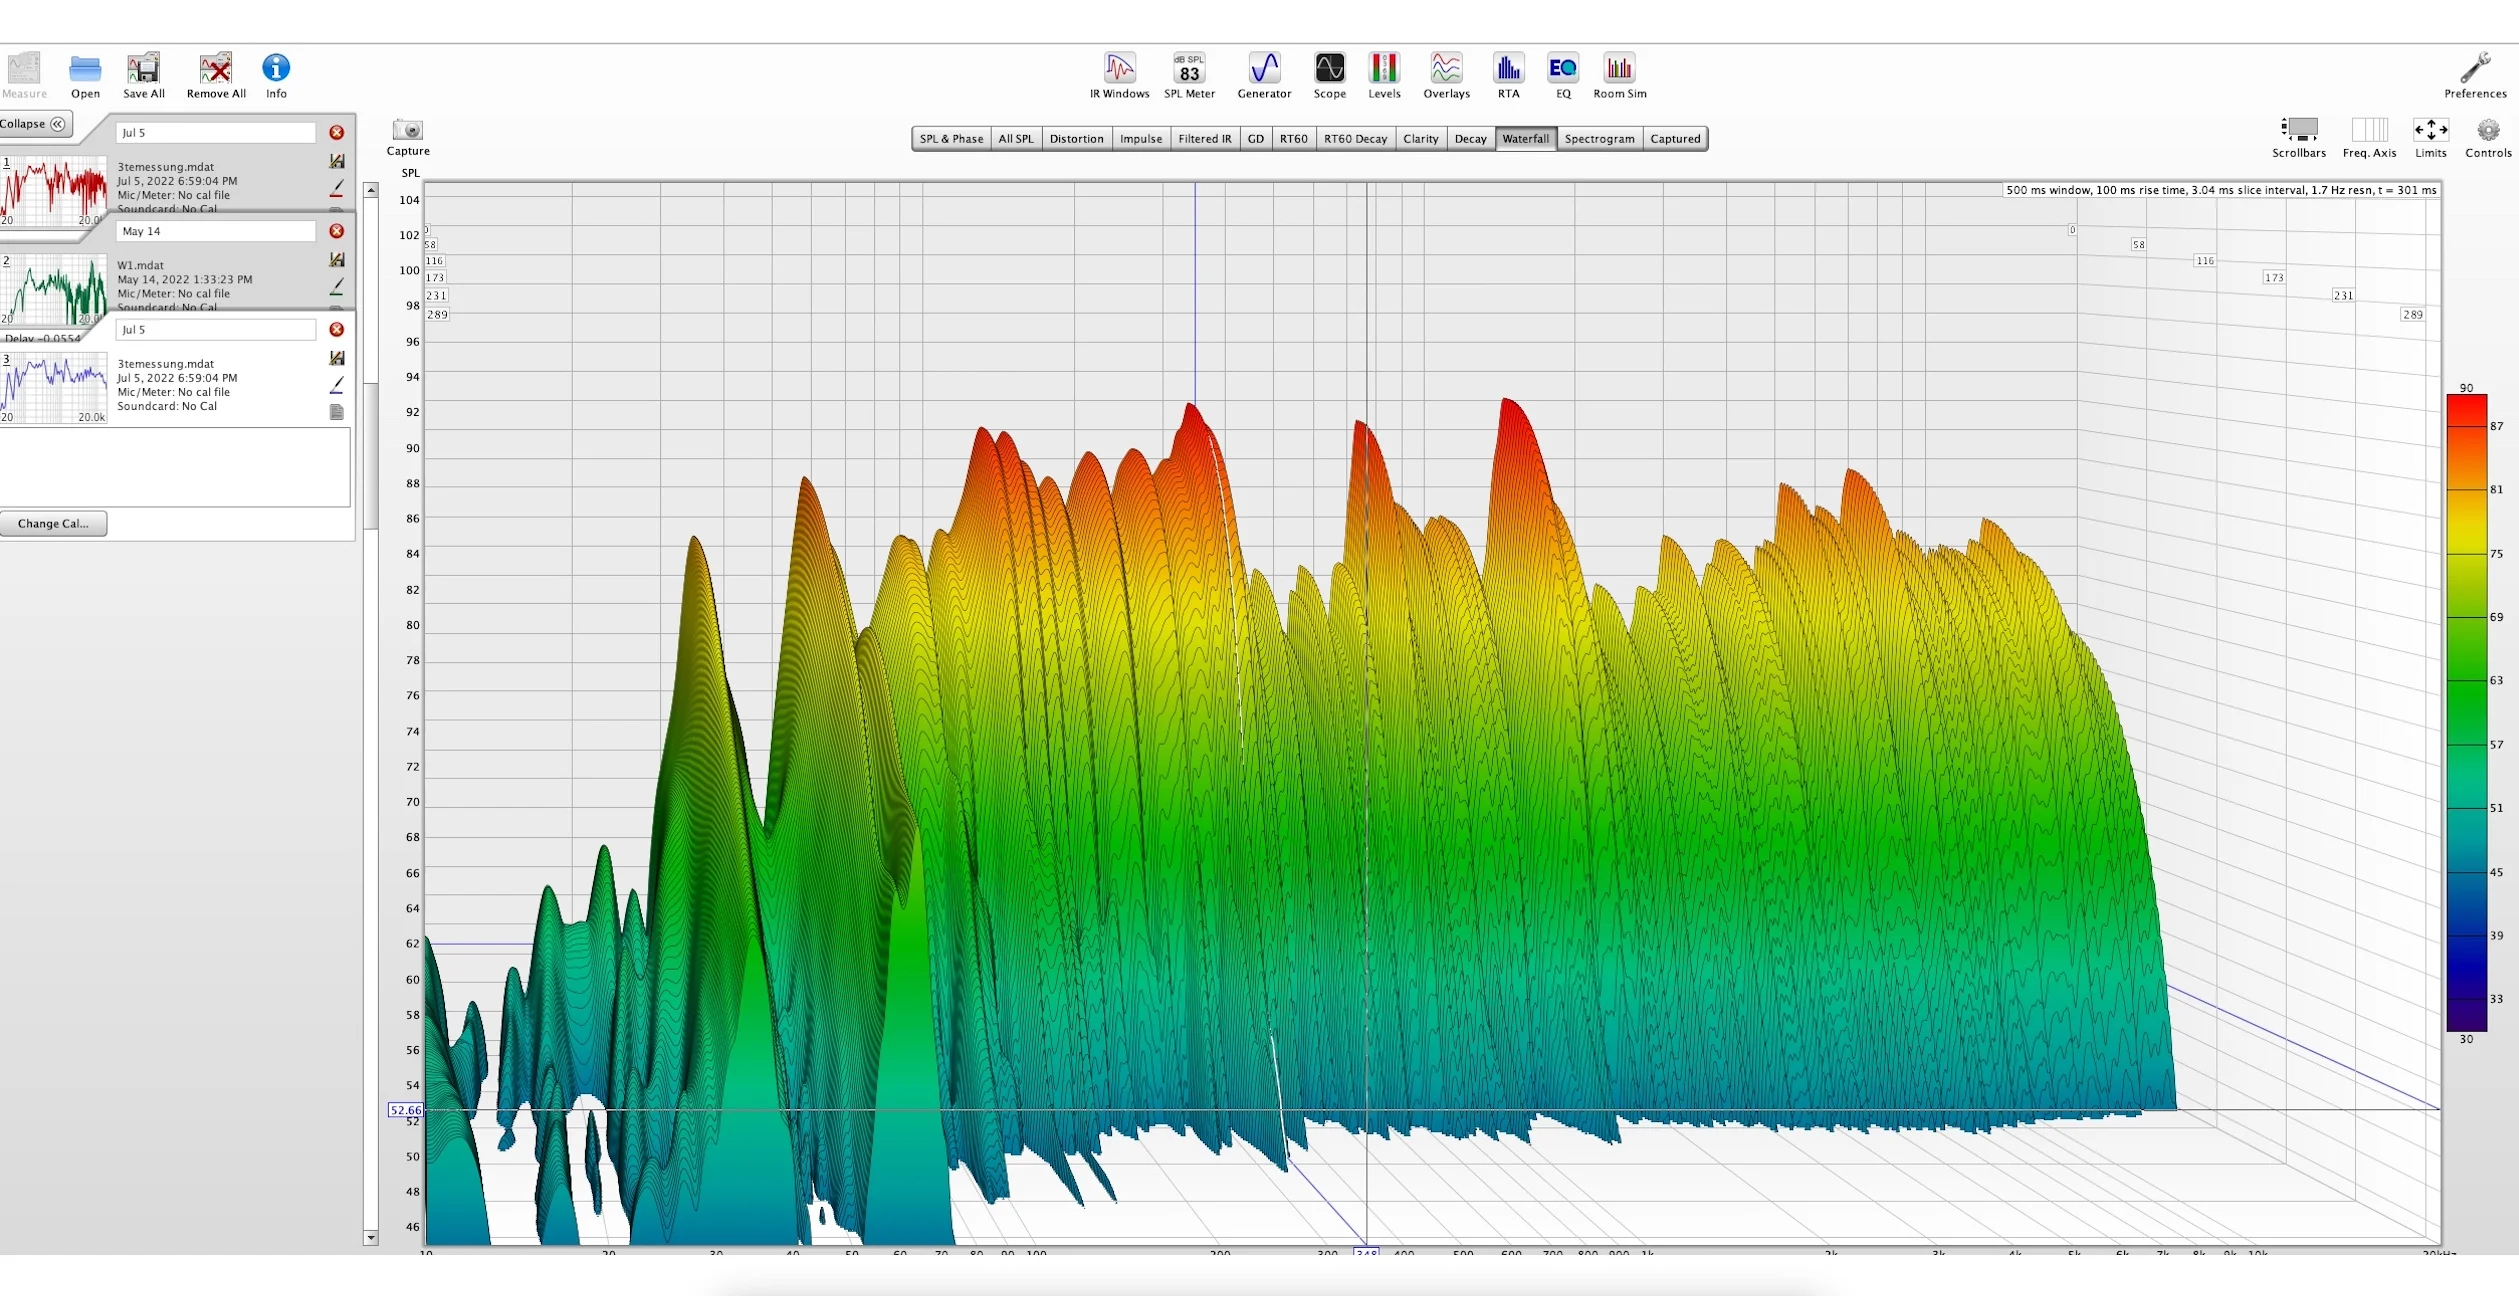Viewport: 2519px width, 1296px height.
Task: Click Save All measurements icon
Action: point(144,75)
